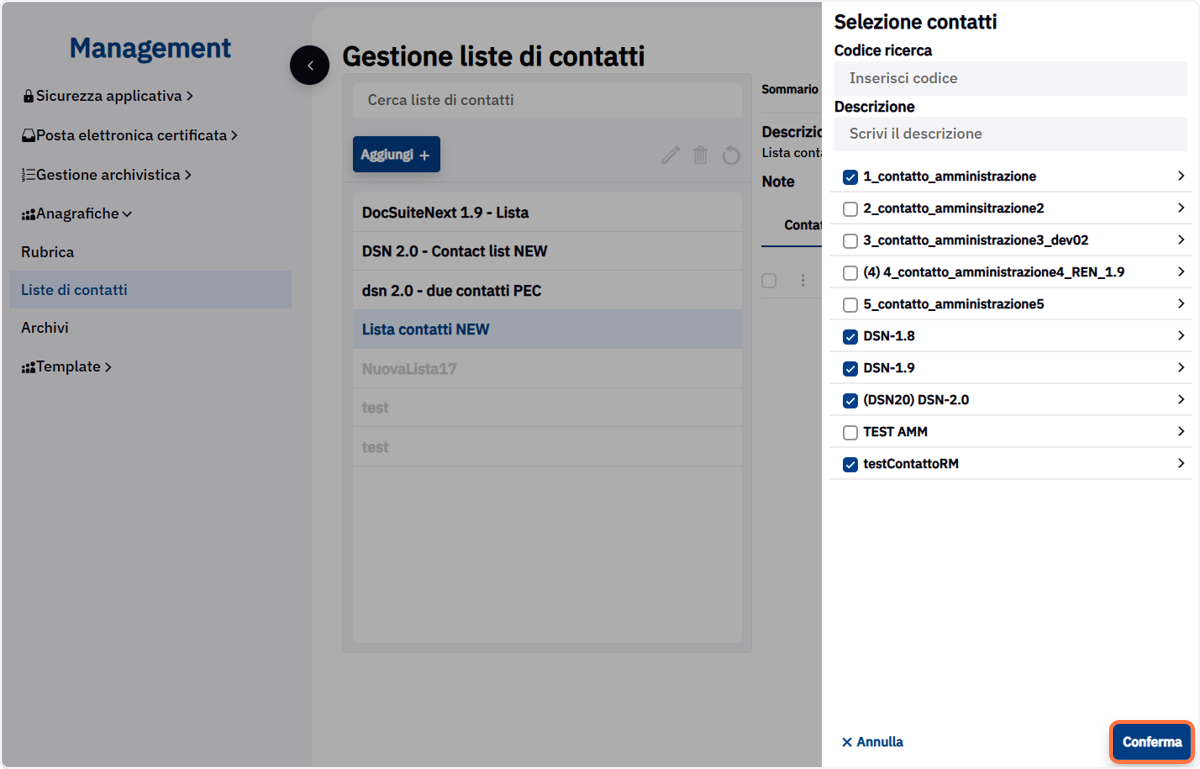Click the lock icon beside Sicurezza applicativa
The height and width of the screenshot is (769, 1200).
tap(28, 97)
